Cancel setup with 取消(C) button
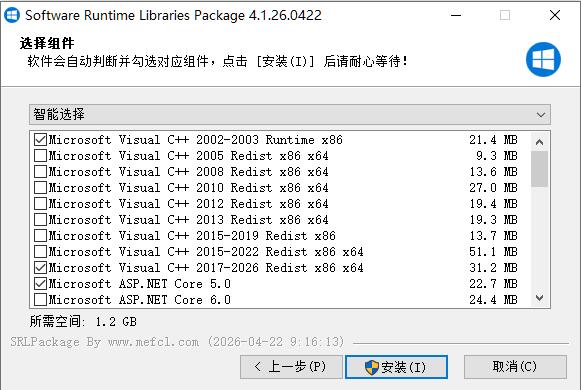The height and width of the screenshot is (390, 581). pyautogui.click(x=515, y=367)
